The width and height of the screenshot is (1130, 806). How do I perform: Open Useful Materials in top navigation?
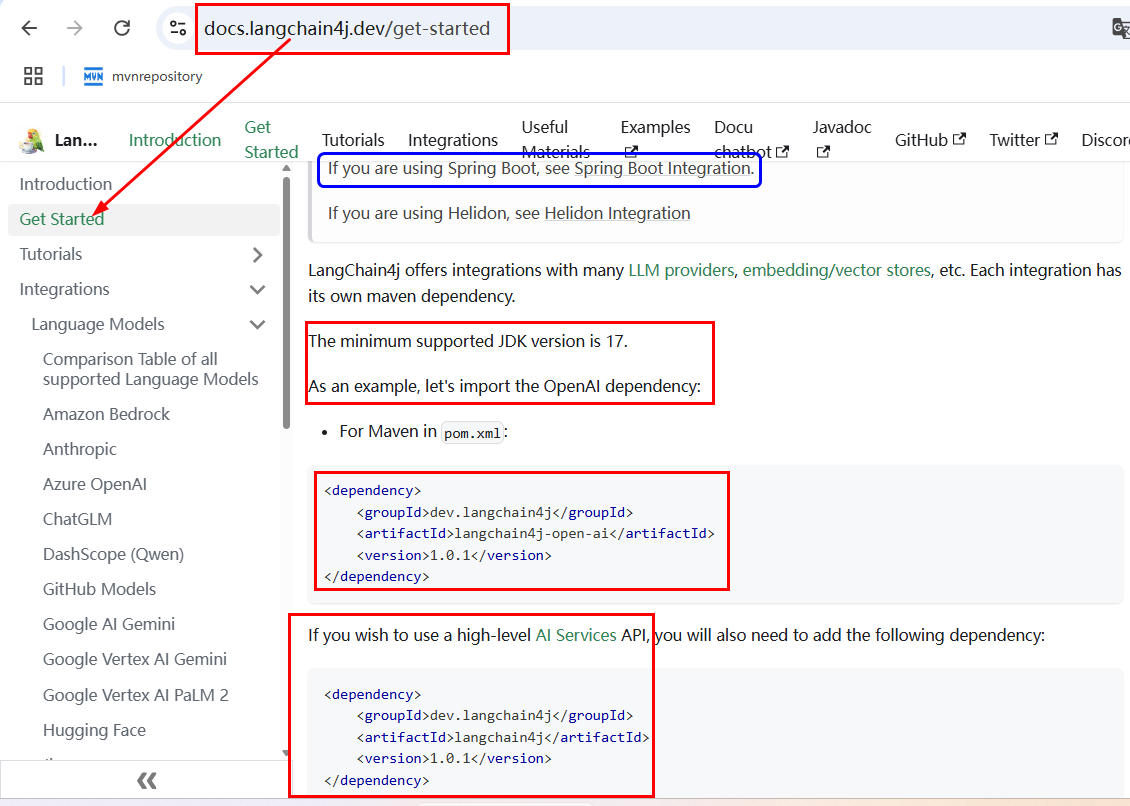tap(556, 140)
